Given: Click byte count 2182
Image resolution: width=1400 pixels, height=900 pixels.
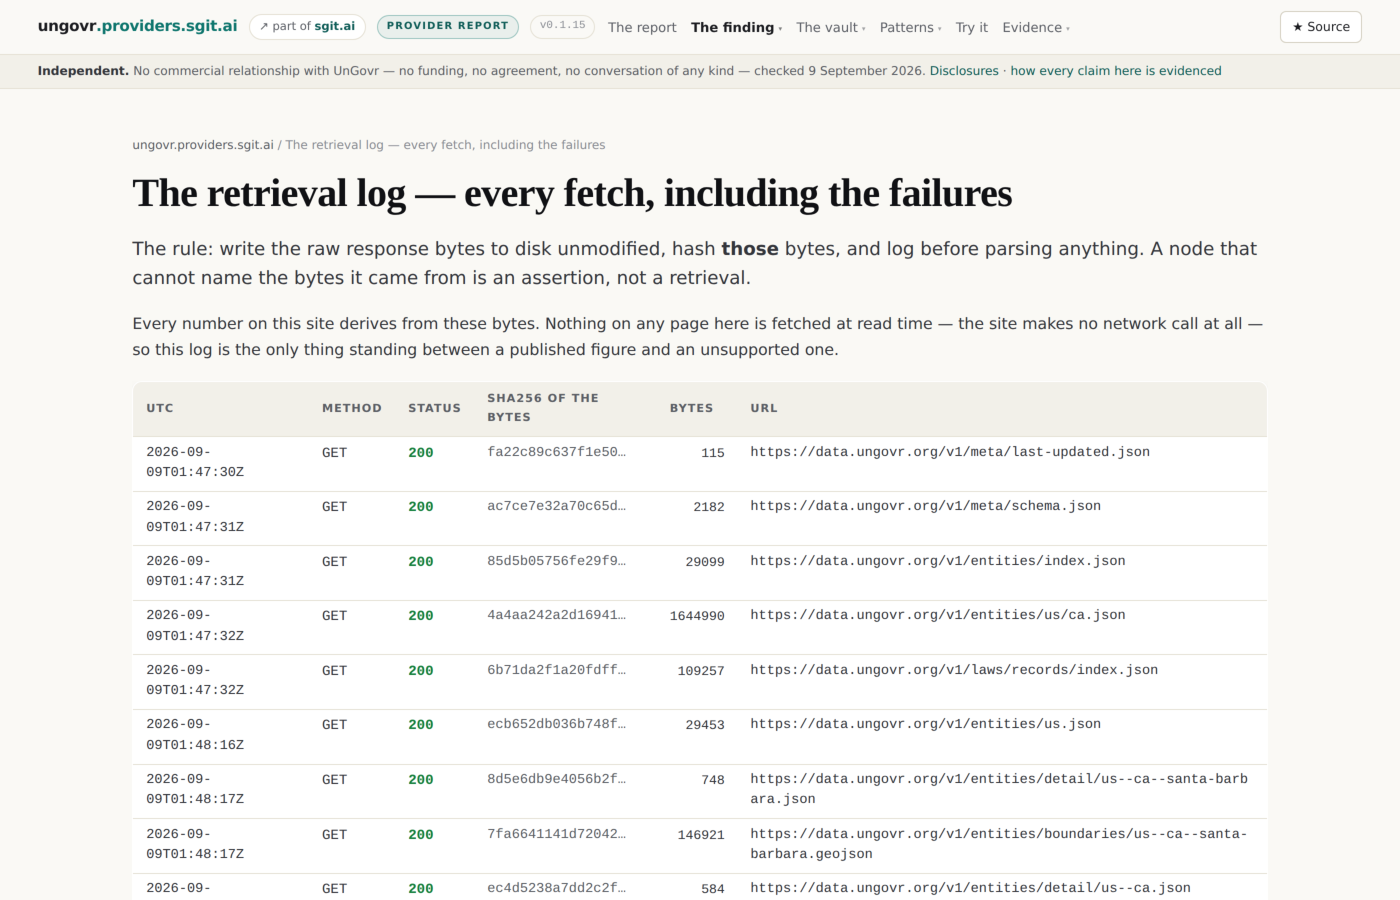Looking at the screenshot, I should tap(709, 507).
